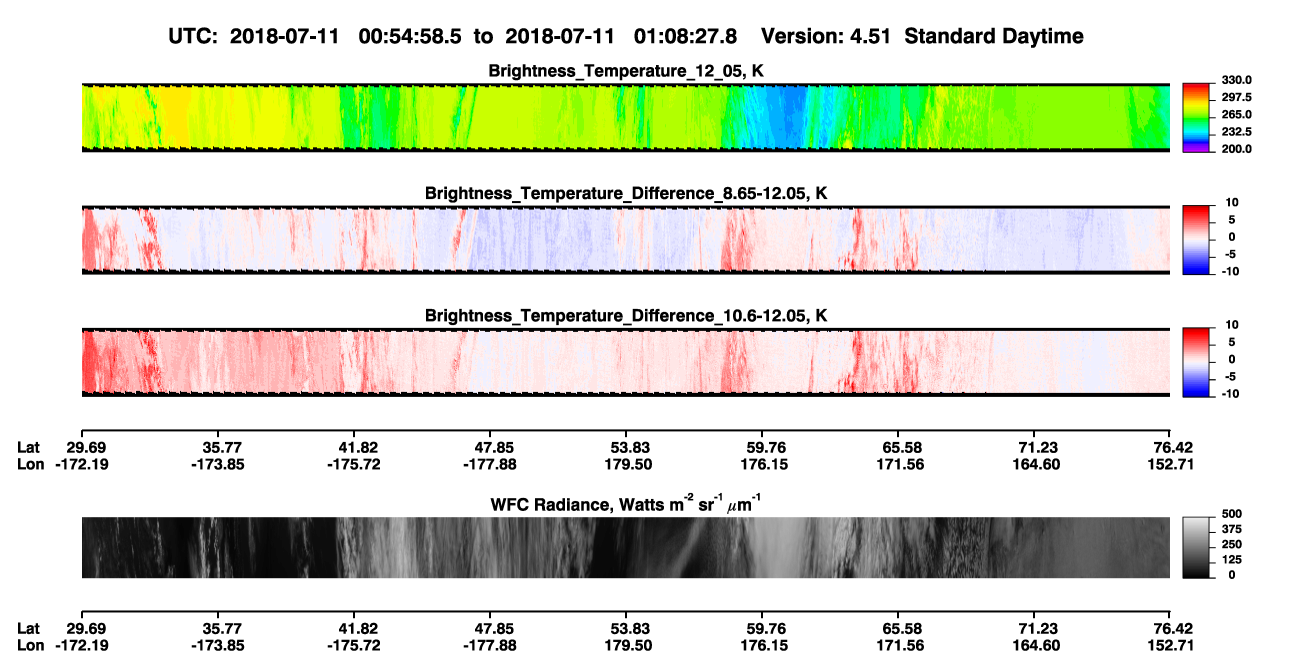
Task: Click the Brightness Temperature 12_05 image strip
Action: click(x=625, y=117)
